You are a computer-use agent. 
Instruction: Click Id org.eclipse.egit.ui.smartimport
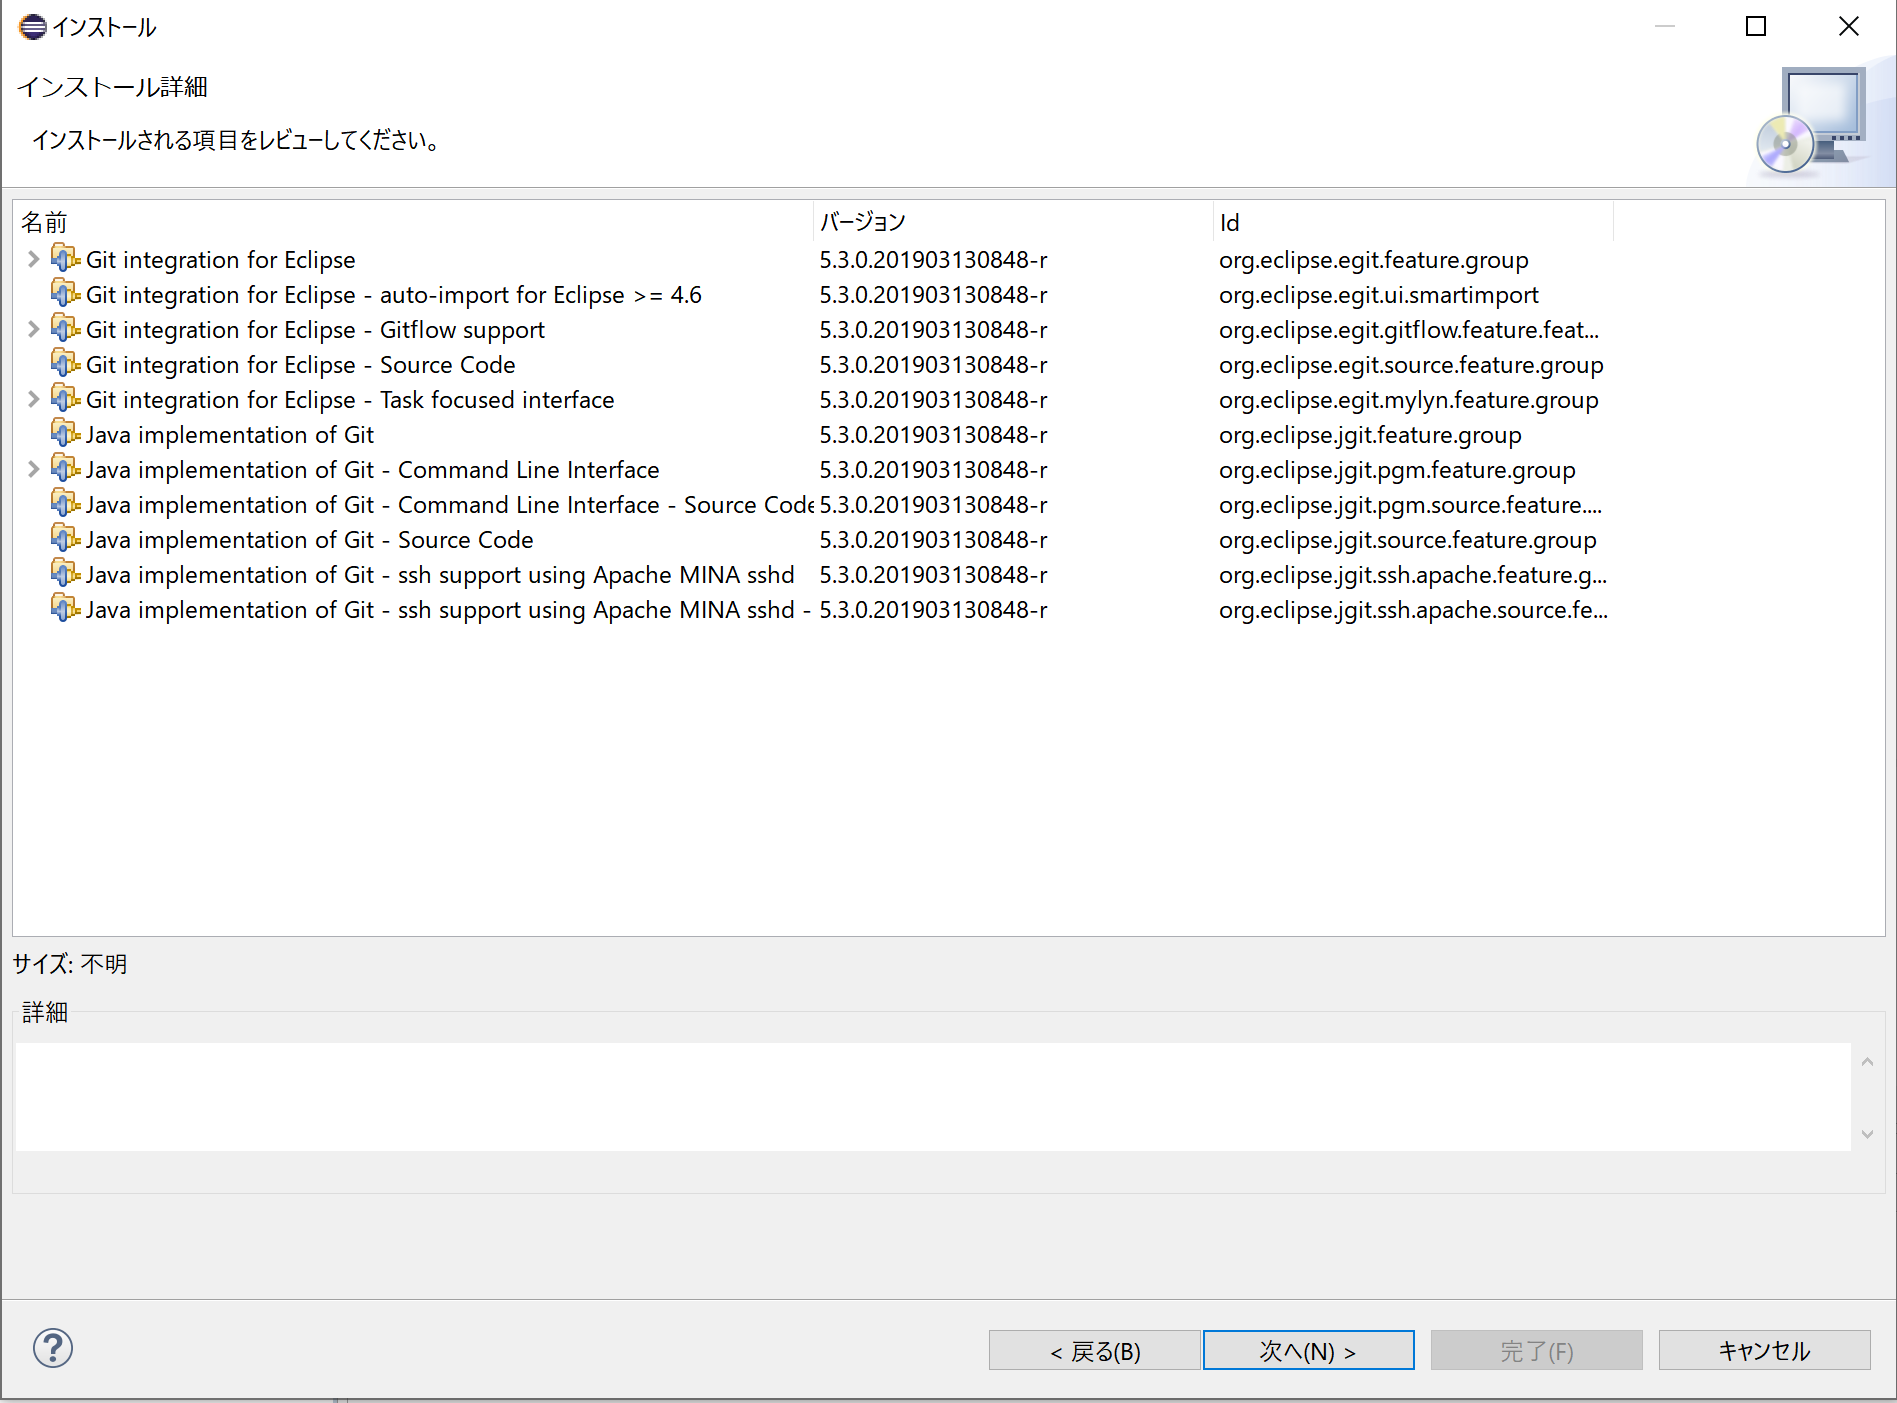tap(1379, 295)
